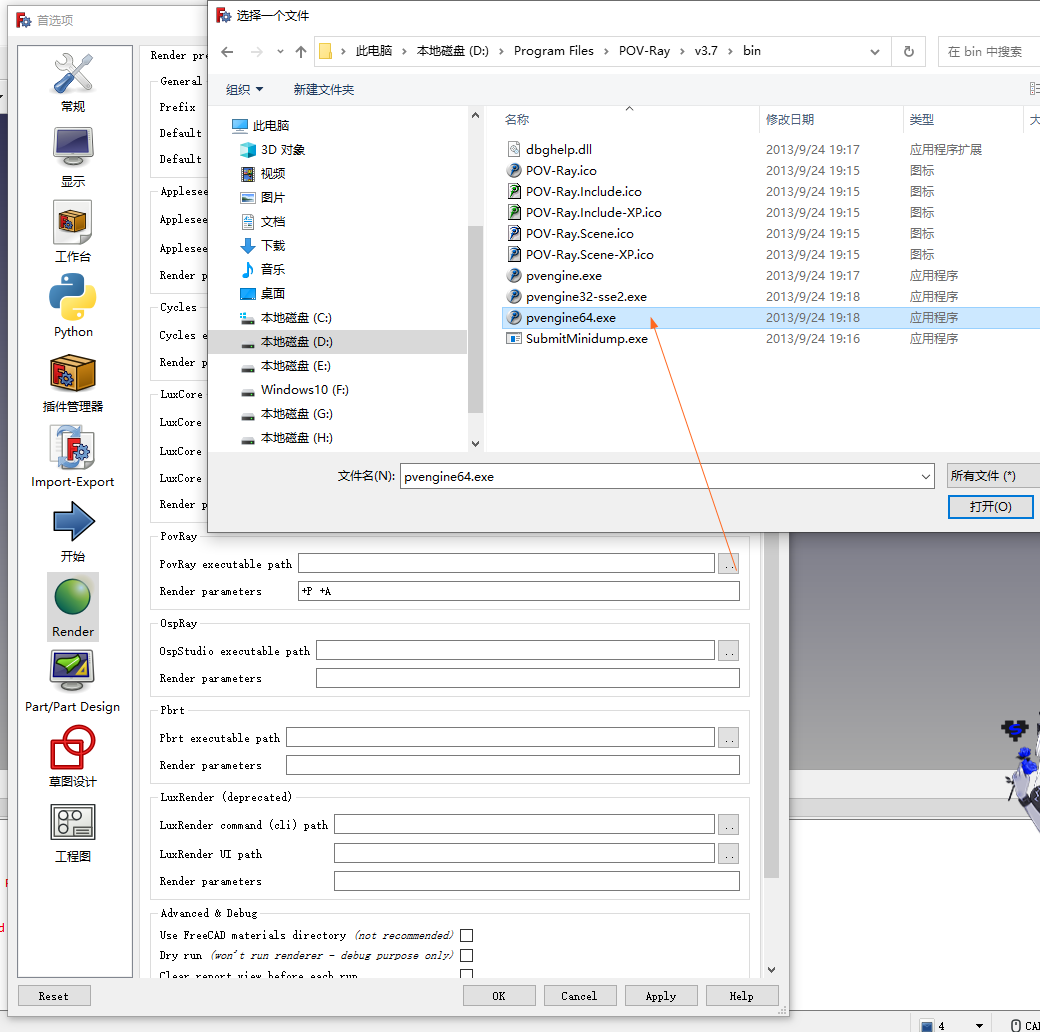Click the navigation tree scroll-down arrow
This screenshot has width=1040, height=1032.
(475, 443)
